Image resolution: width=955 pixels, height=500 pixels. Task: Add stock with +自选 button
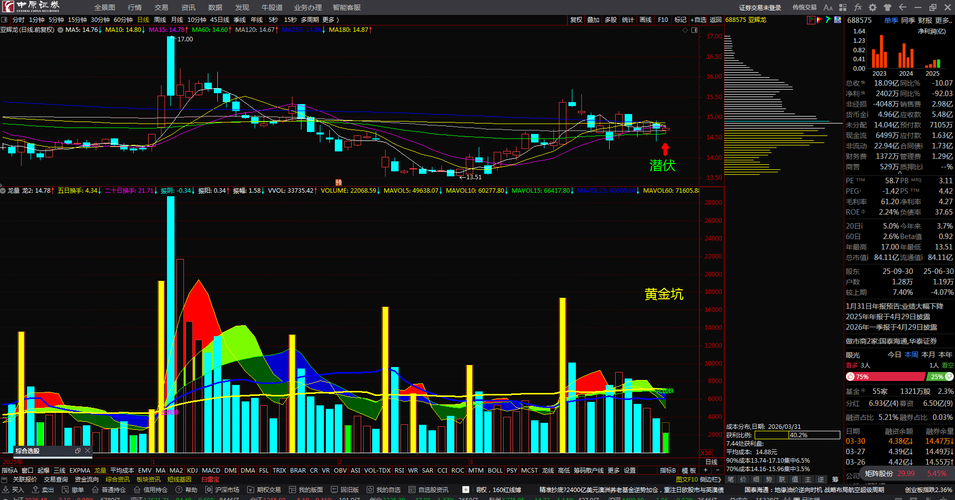[x=698, y=20]
